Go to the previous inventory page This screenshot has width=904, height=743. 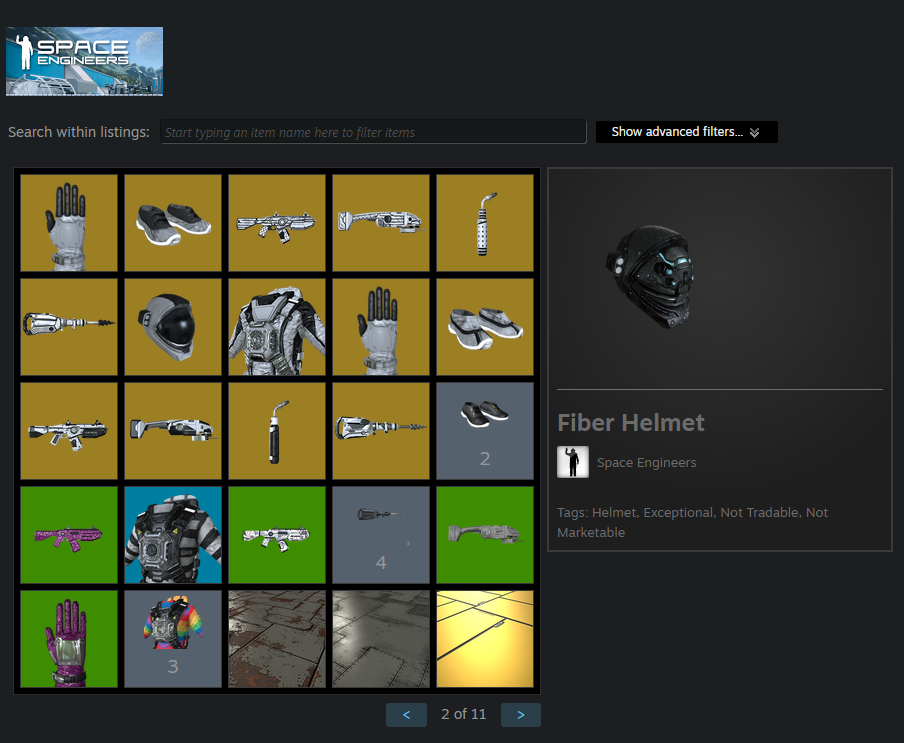click(406, 715)
